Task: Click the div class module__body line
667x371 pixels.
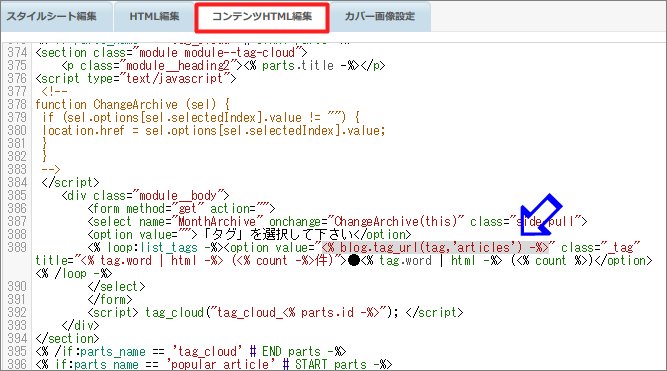Action: pyautogui.click(x=145, y=195)
